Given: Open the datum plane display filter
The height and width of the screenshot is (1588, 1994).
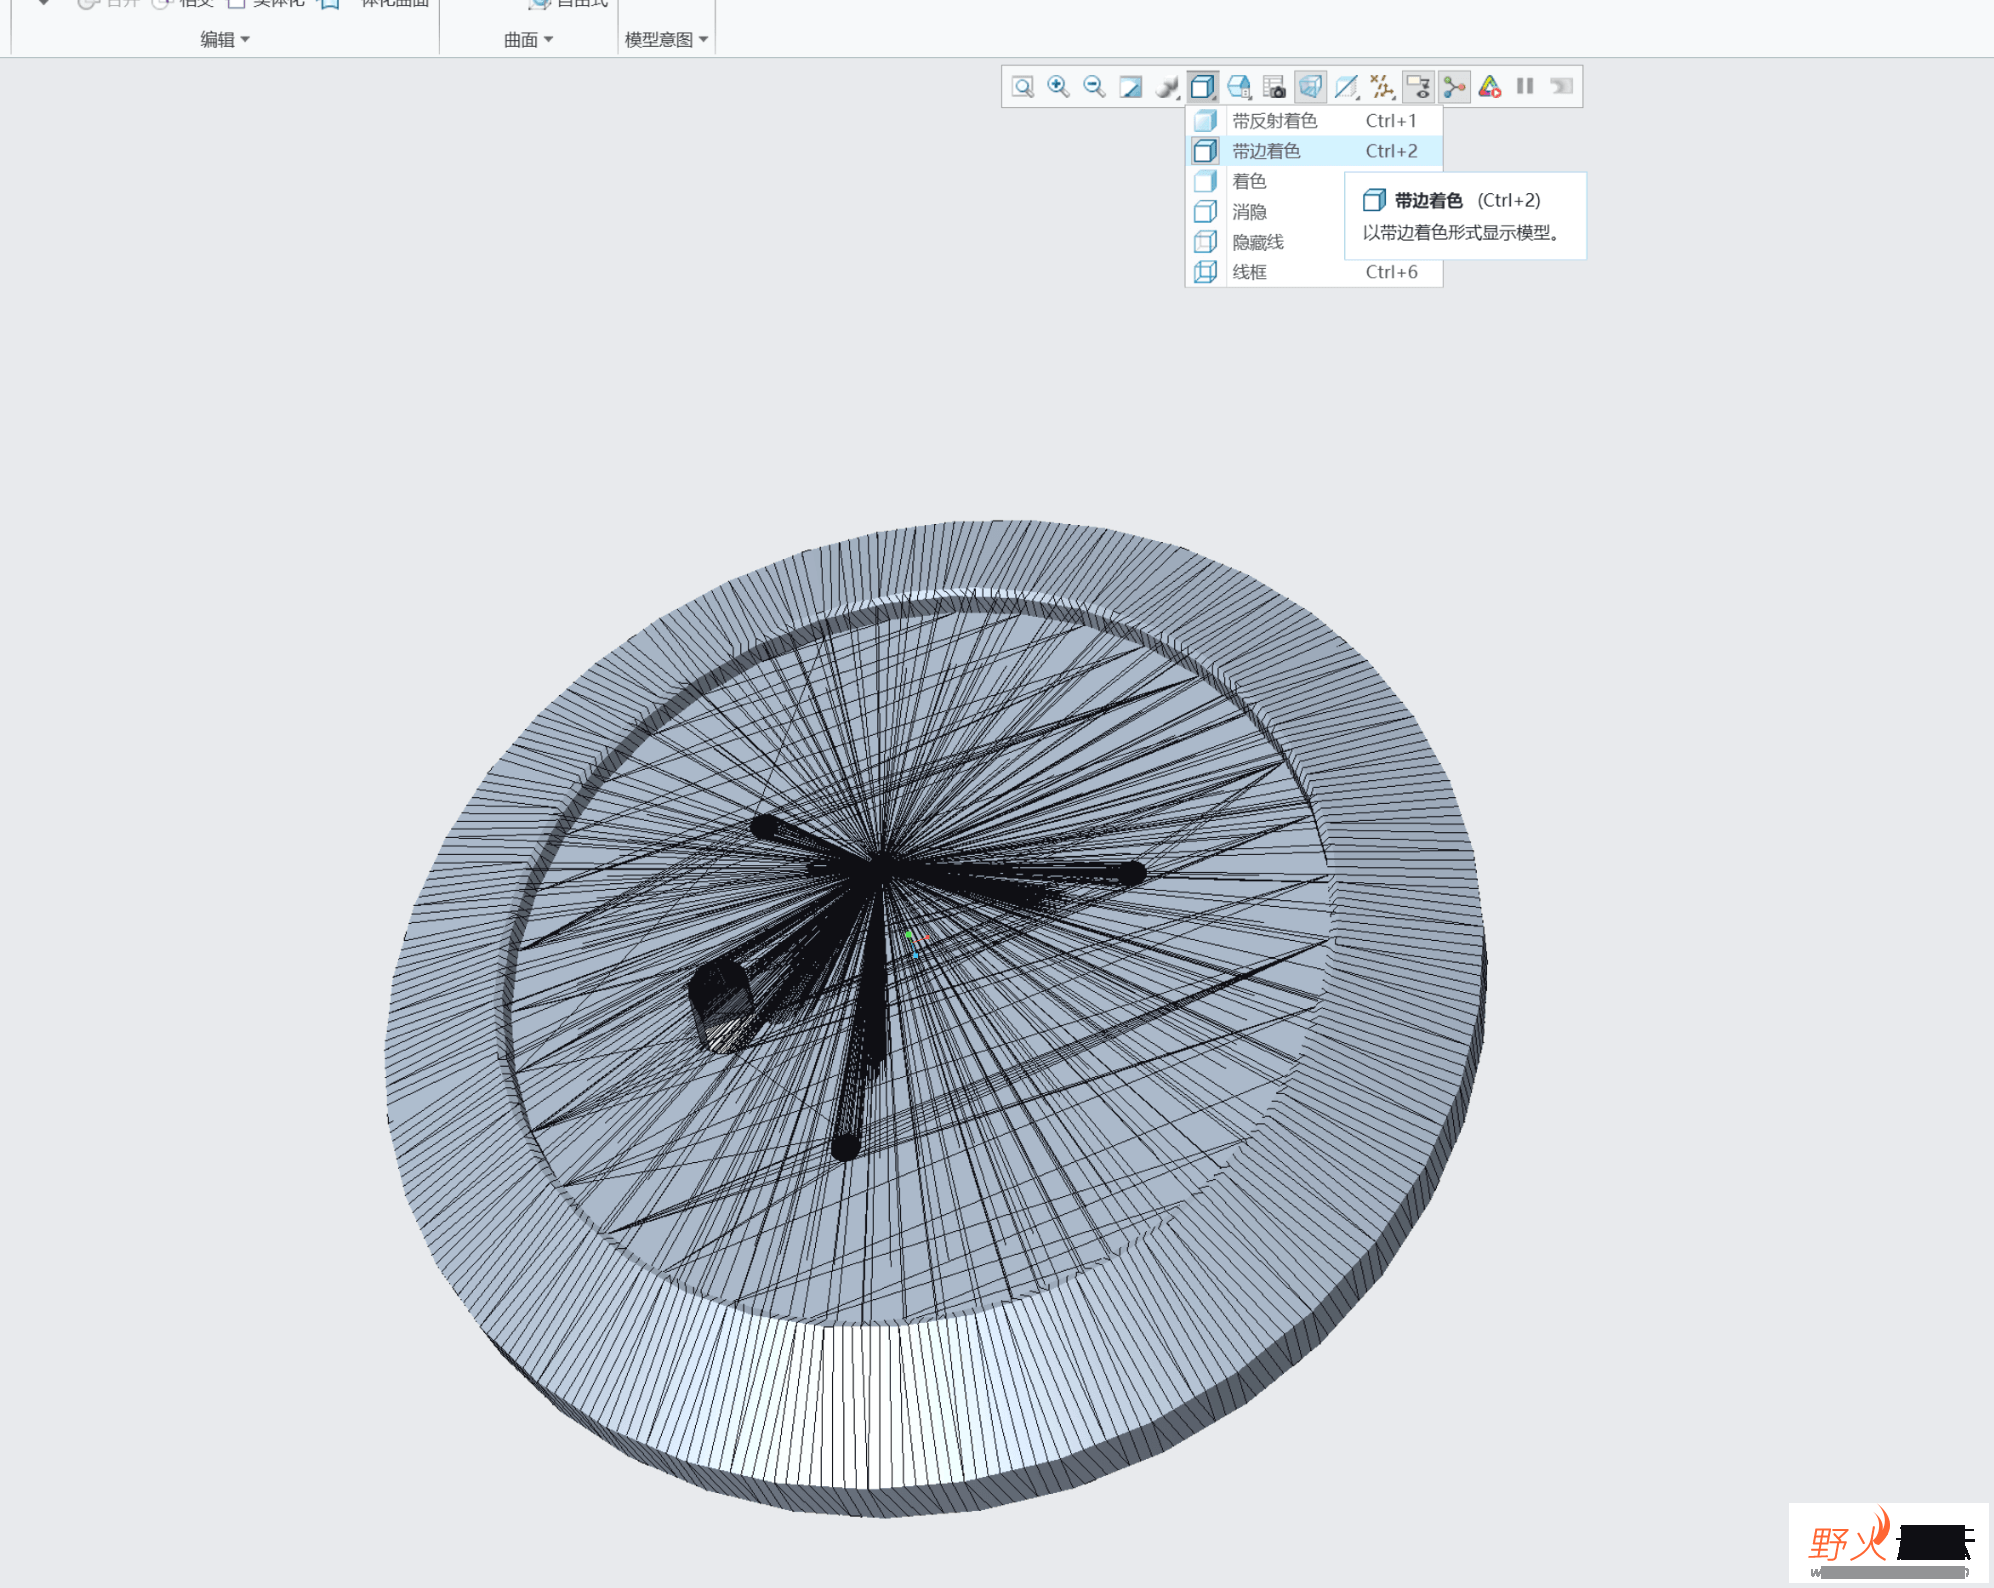Looking at the screenshot, I should 1346,87.
